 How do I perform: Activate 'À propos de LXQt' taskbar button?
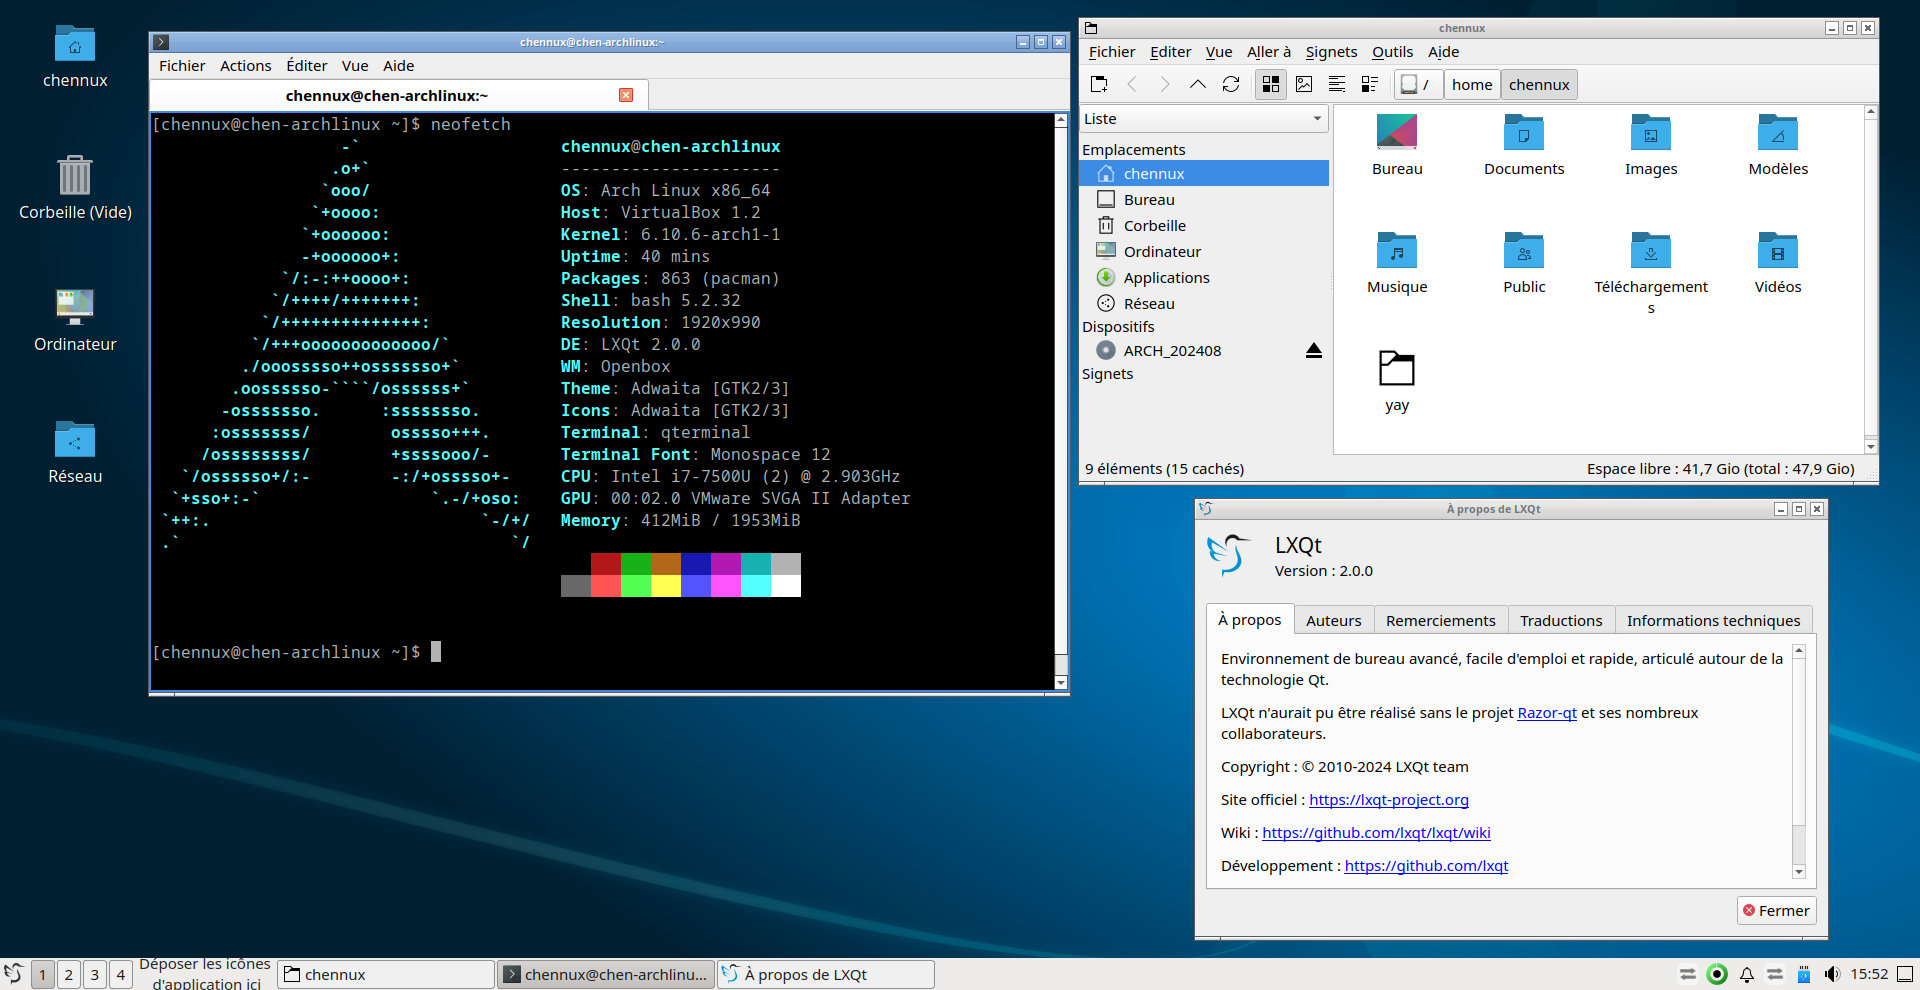(826, 975)
